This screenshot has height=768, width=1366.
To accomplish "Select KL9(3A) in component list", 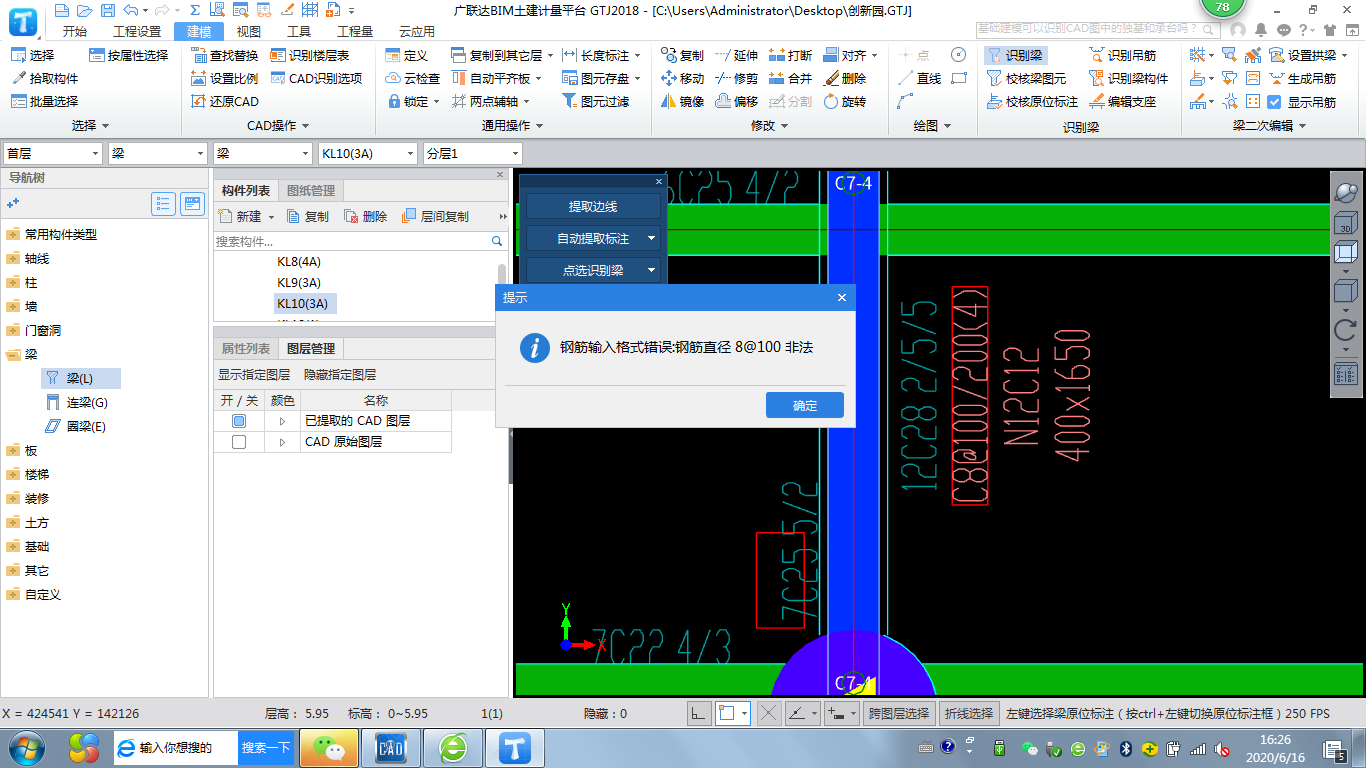I will [299, 282].
